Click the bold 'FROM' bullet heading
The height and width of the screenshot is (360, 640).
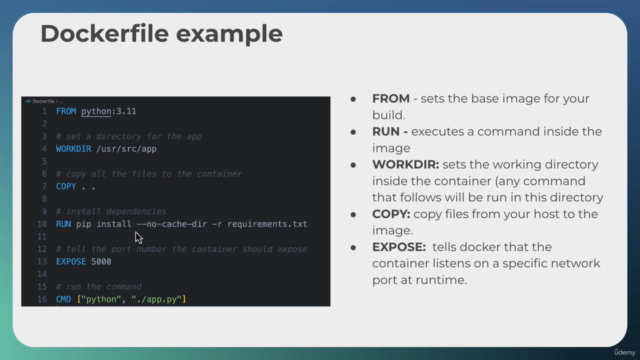391,99
